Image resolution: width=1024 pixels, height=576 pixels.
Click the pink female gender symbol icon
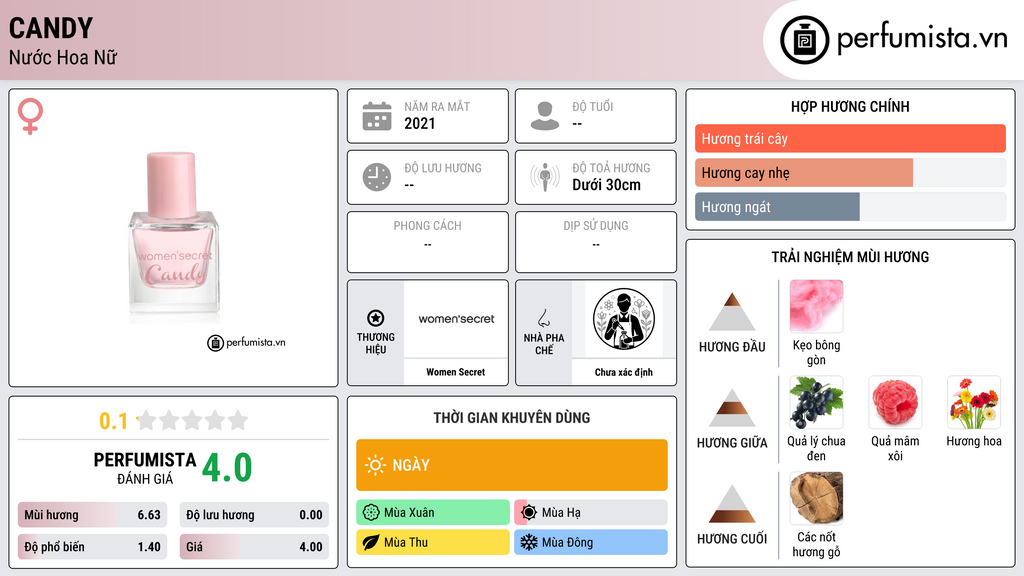pyautogui.click(x=30, y=116)
